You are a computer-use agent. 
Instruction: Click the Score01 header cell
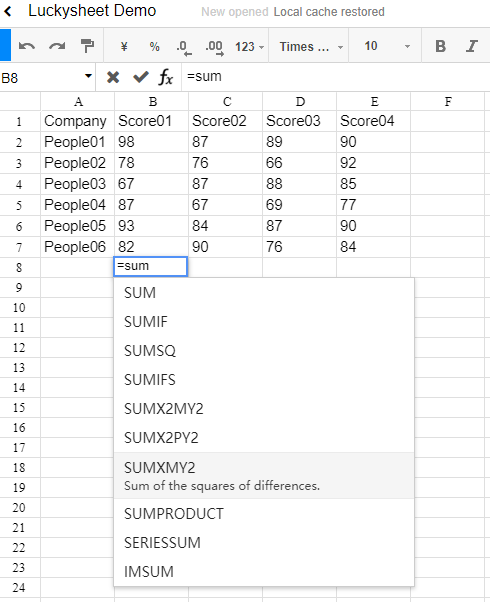[x=152, y=121]
